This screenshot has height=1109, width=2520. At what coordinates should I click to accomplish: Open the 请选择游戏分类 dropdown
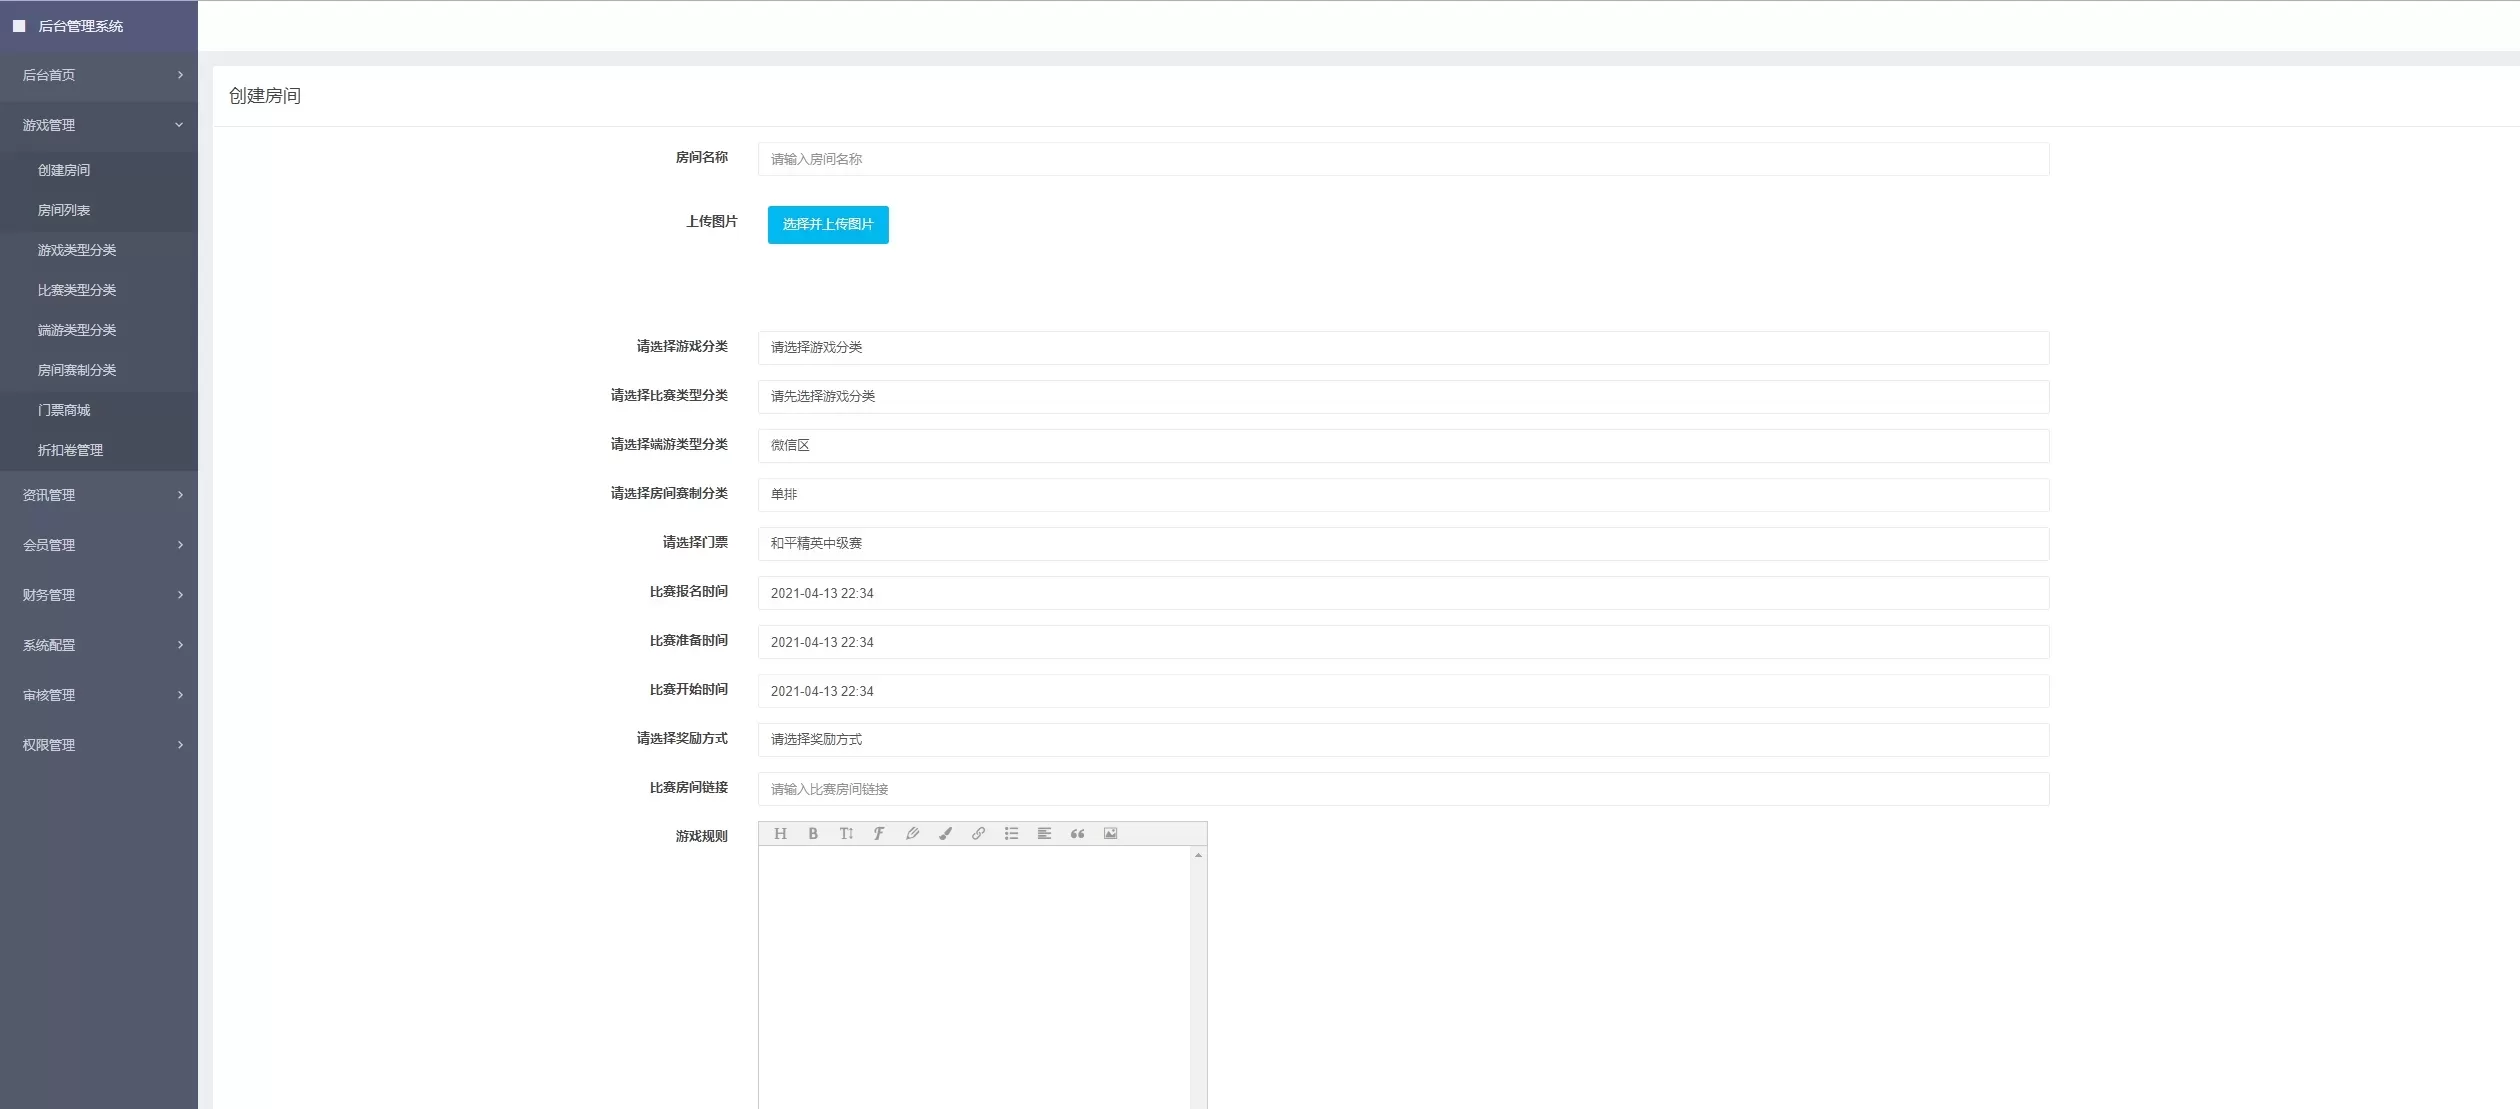click(1403, 348)
